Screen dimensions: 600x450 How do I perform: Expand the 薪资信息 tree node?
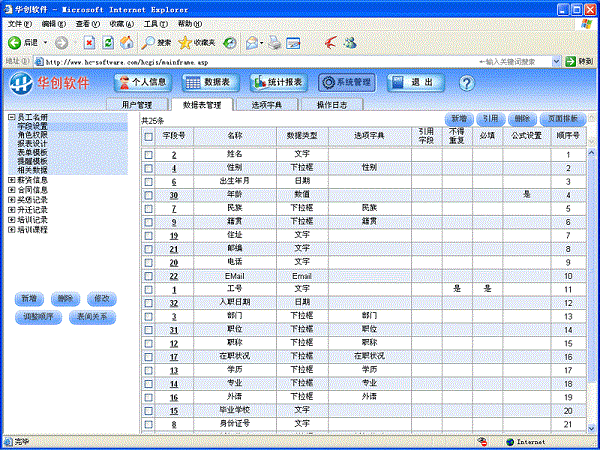(x=11, y=181)
